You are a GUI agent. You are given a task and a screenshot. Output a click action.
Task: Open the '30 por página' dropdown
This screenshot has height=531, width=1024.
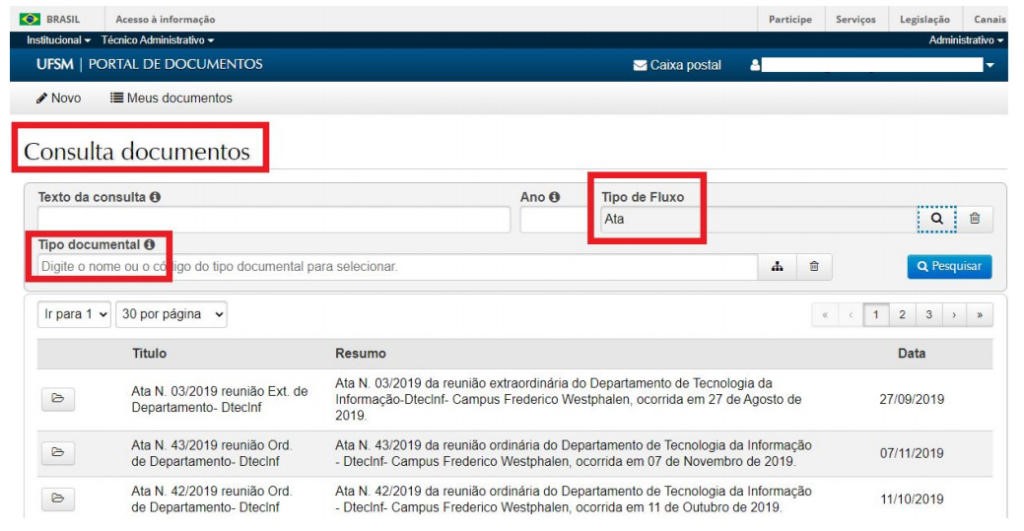click(172, 314)
